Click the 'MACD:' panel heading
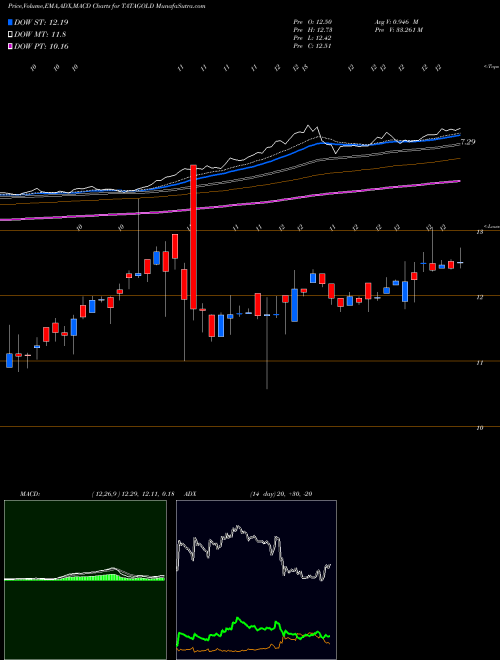 point(30,494)
